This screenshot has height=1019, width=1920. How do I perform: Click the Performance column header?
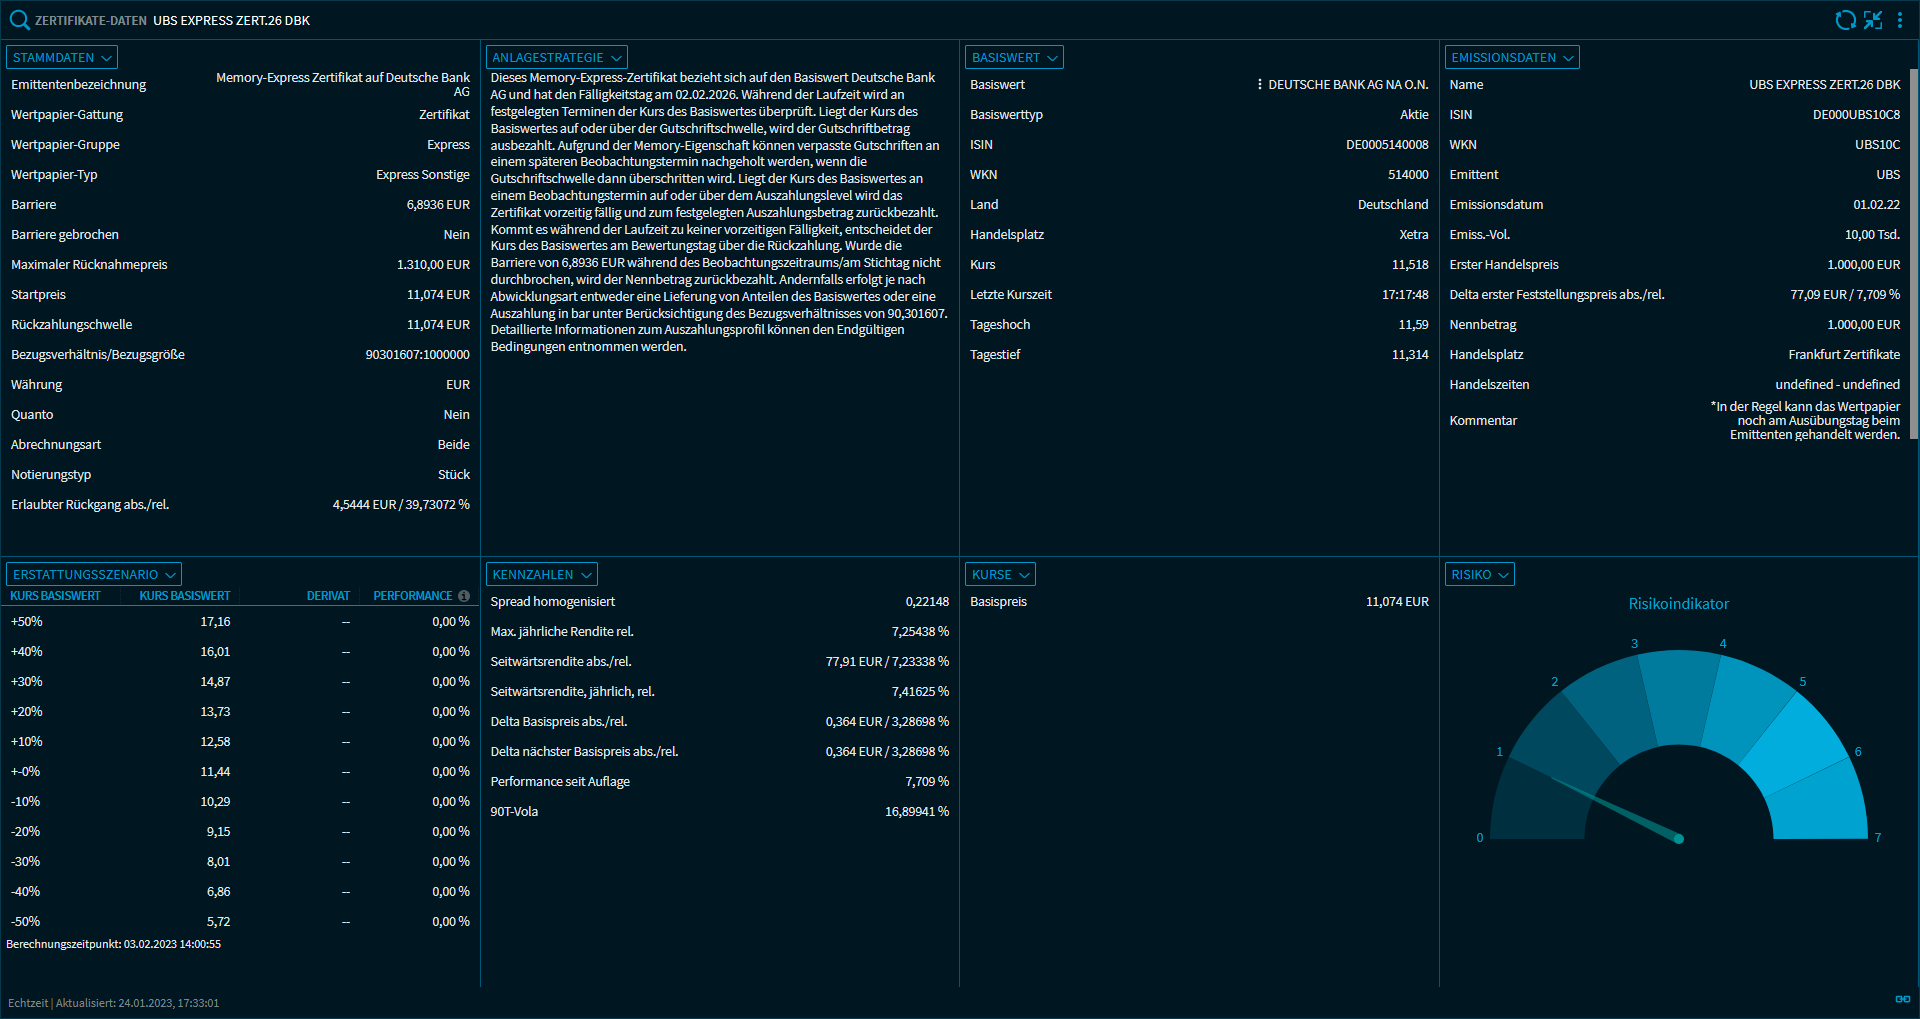click(412, 596)
